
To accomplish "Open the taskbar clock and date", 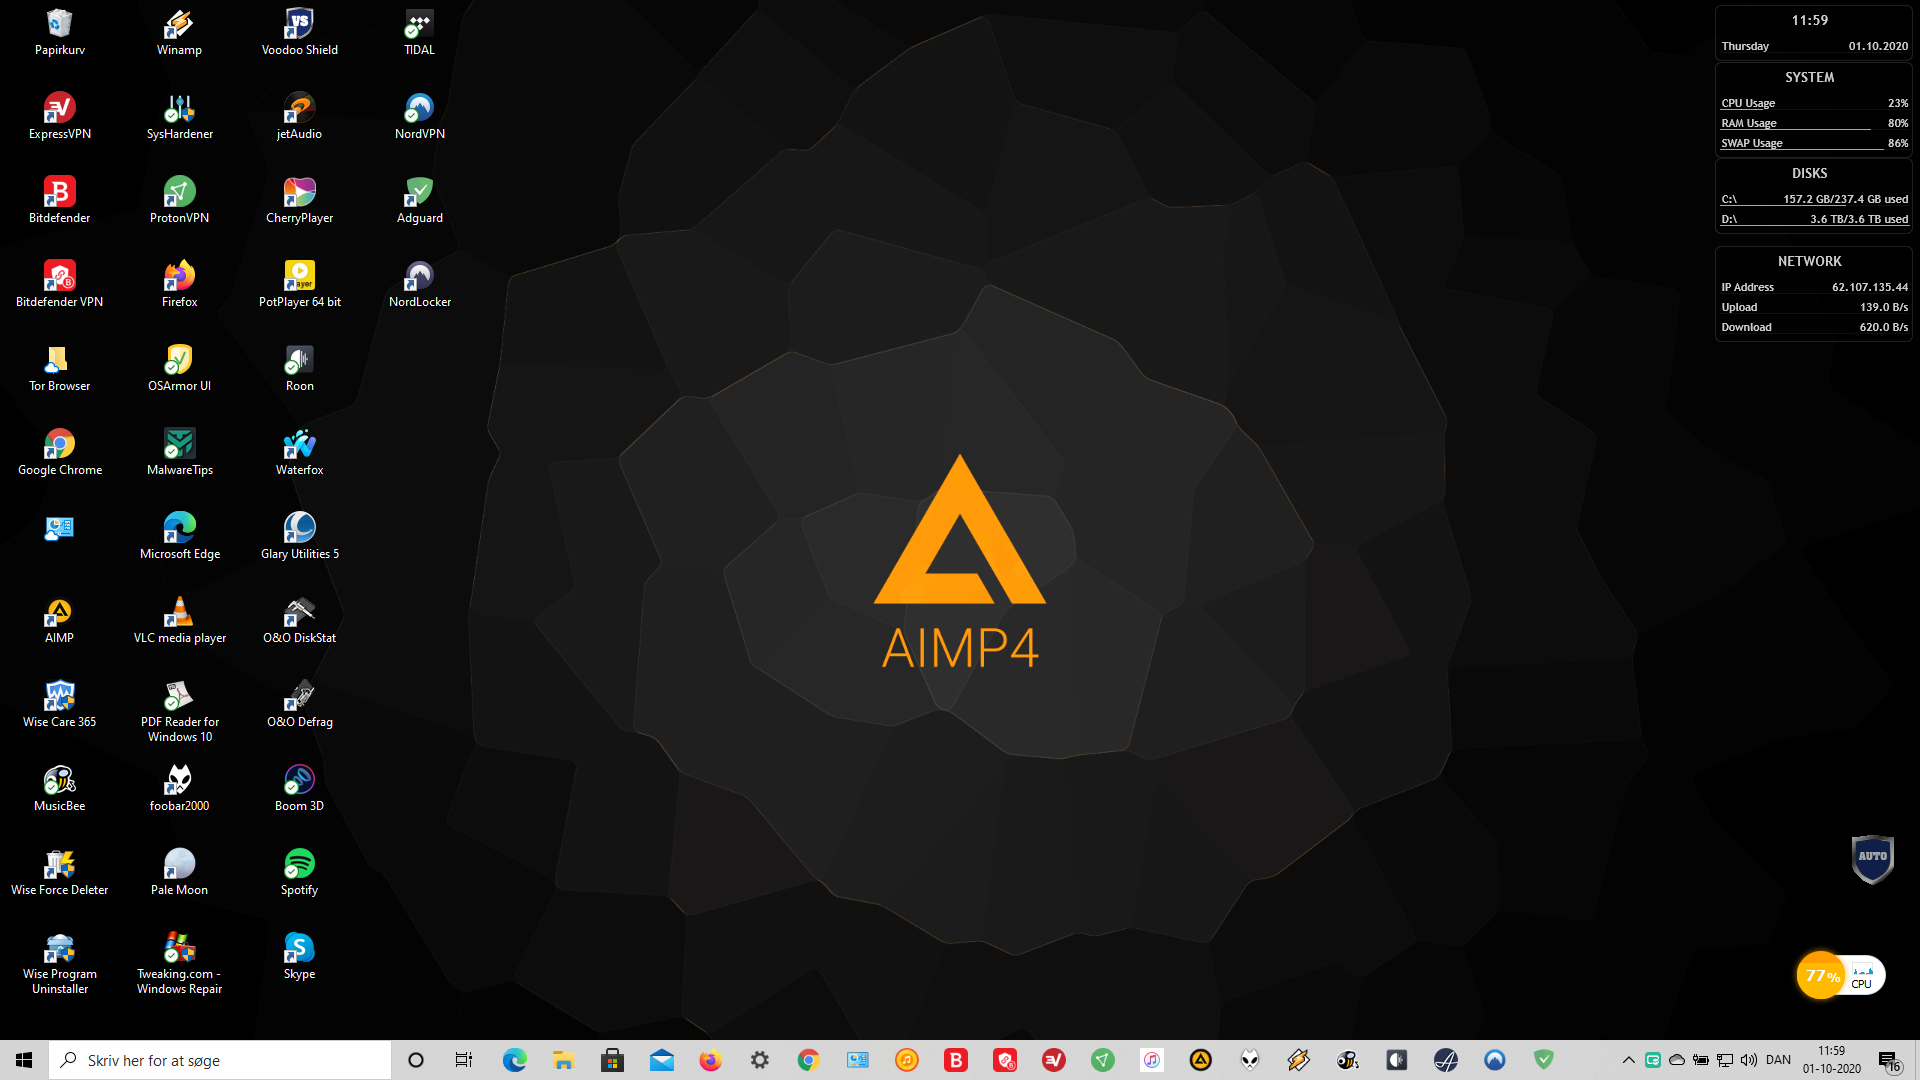I will [1831, 1060].
